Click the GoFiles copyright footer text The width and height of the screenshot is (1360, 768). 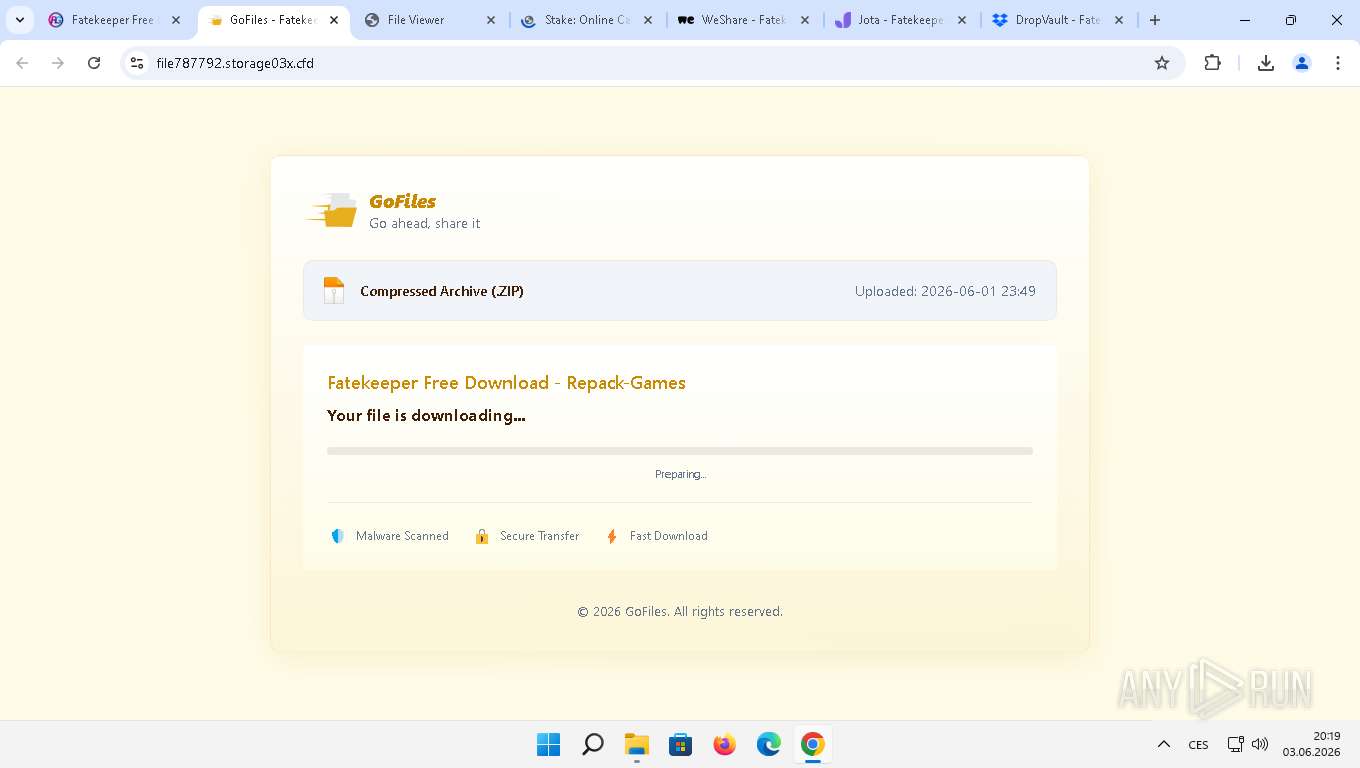(x=680, y=611)
